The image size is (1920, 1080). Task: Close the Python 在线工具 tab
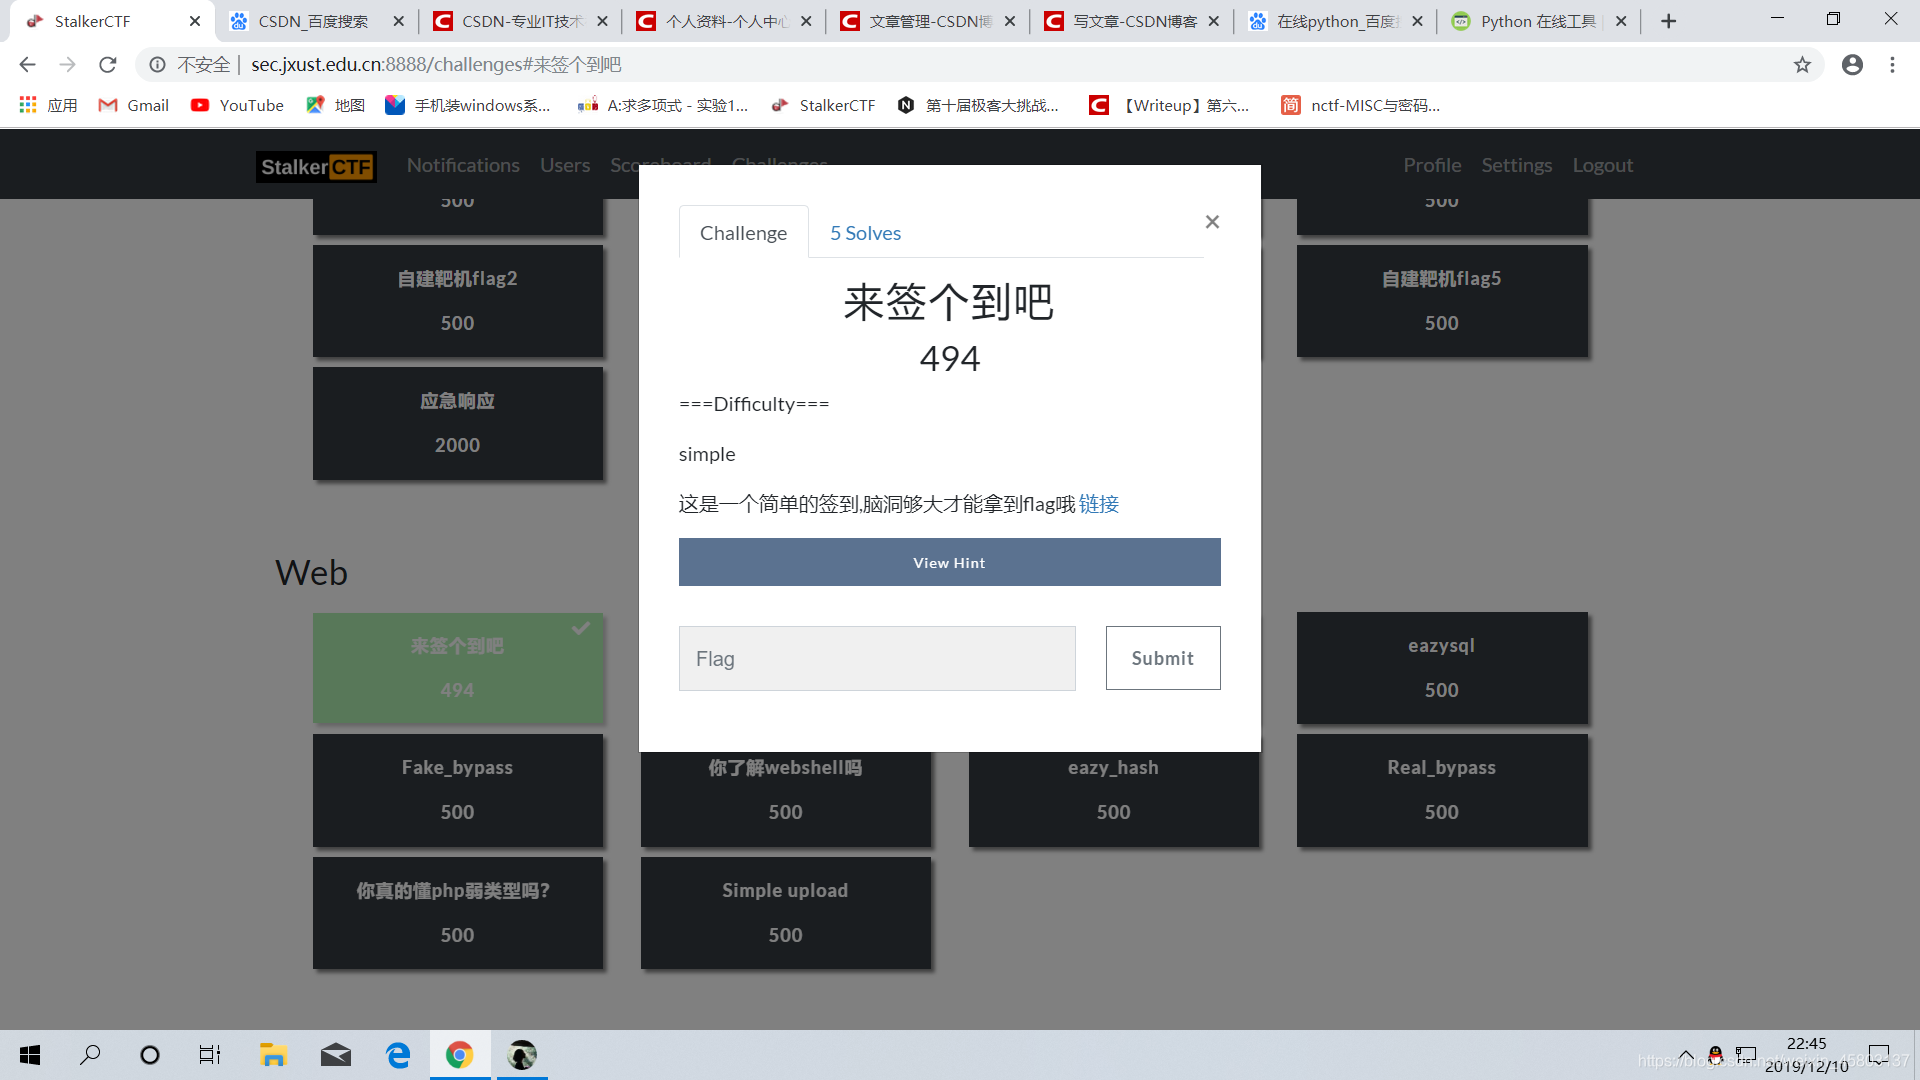(x=1621, y=21)
